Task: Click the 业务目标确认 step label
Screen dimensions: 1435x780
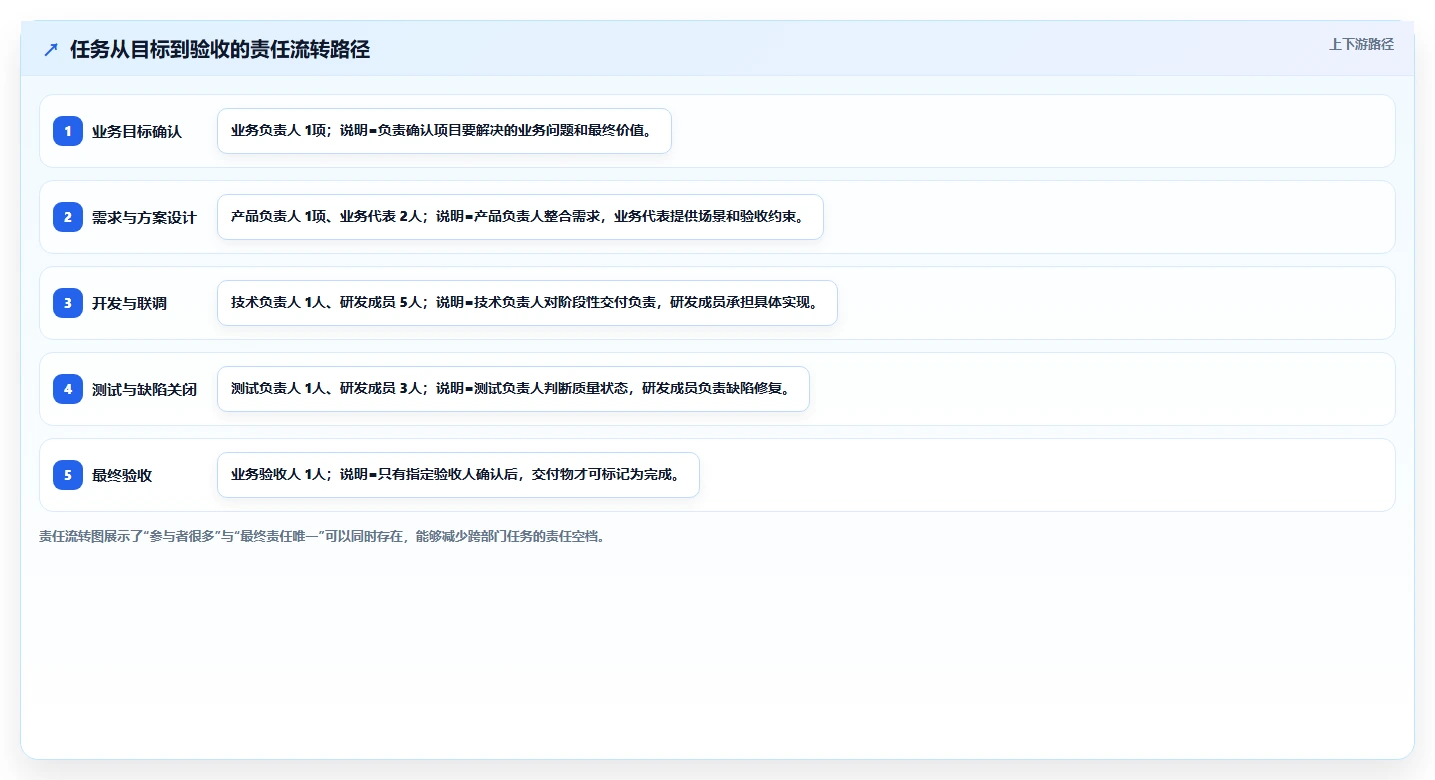Action: coord(137,131)
